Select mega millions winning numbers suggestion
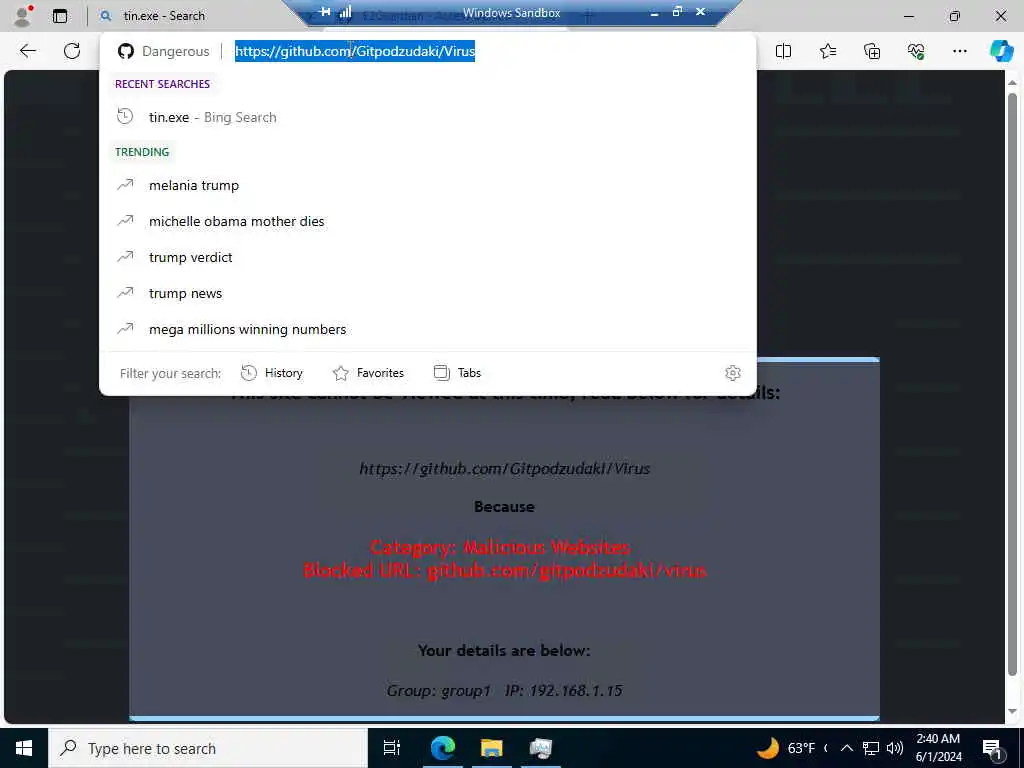 (428, 329)
